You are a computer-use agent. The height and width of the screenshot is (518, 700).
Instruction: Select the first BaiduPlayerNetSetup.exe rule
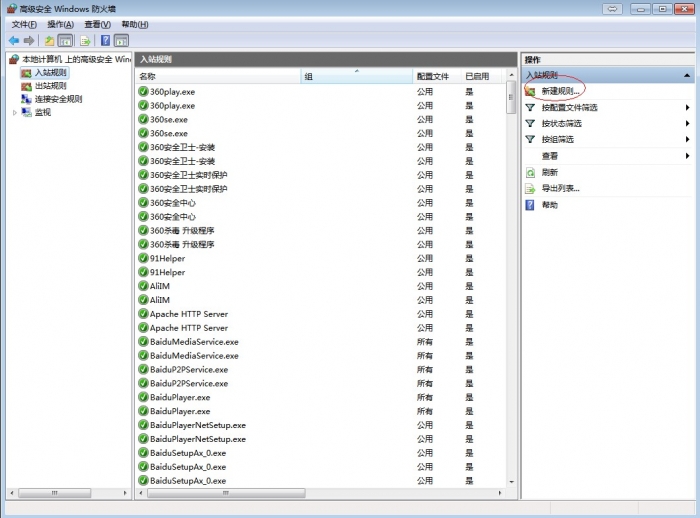click(x=198, y=425)
